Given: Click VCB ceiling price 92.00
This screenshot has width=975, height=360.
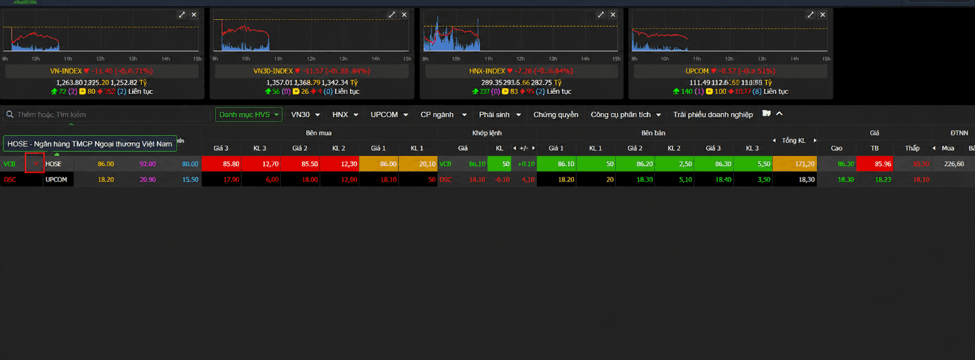Looking at the screenshot, I should (x=148, y=164).
